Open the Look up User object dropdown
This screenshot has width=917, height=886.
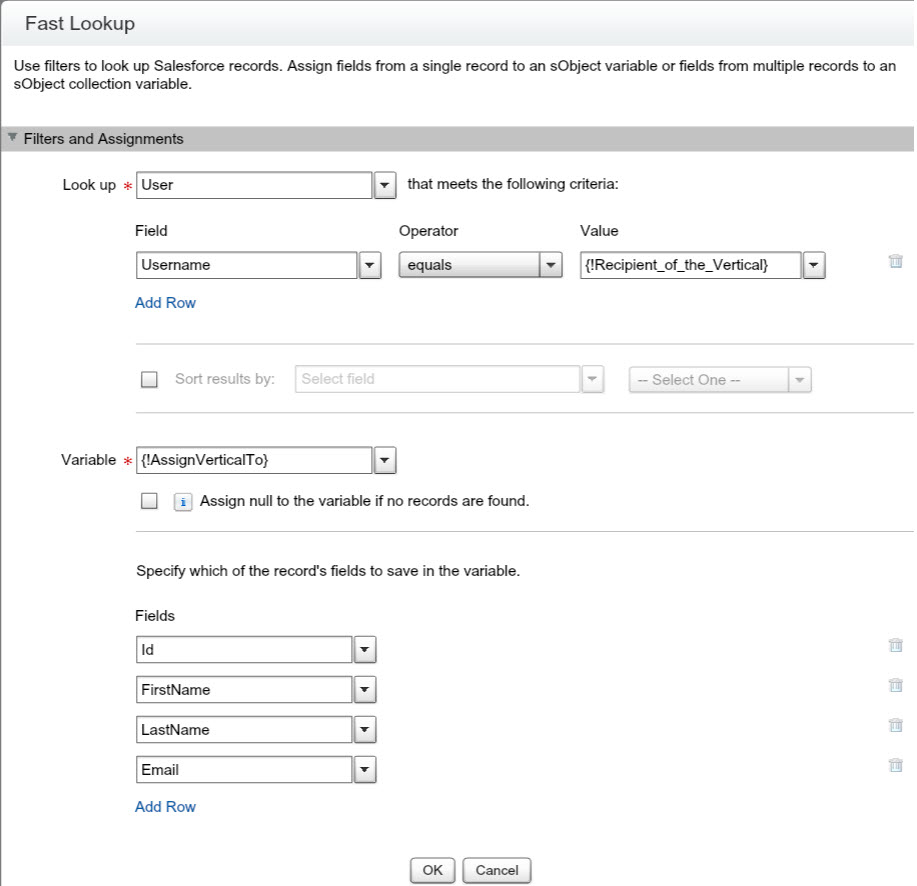coord(385,186)
